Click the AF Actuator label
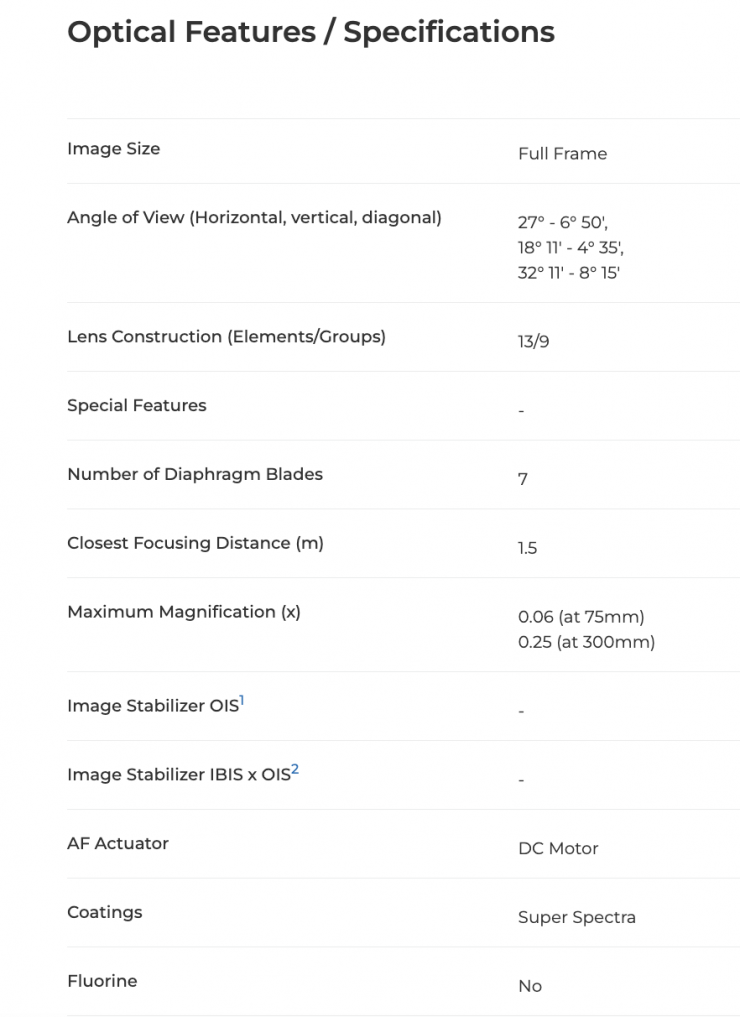740x1017 pixels. [x=118, y=844]
